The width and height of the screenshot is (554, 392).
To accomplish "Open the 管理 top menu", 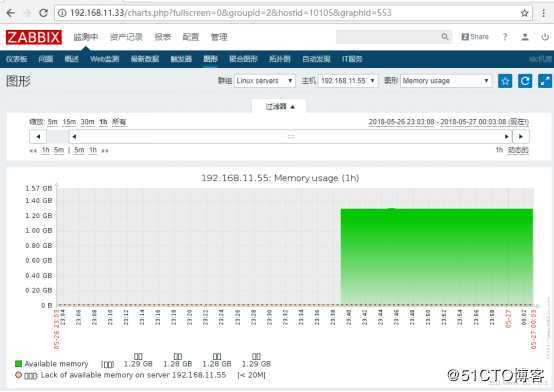I will click(x=219, y=37).
